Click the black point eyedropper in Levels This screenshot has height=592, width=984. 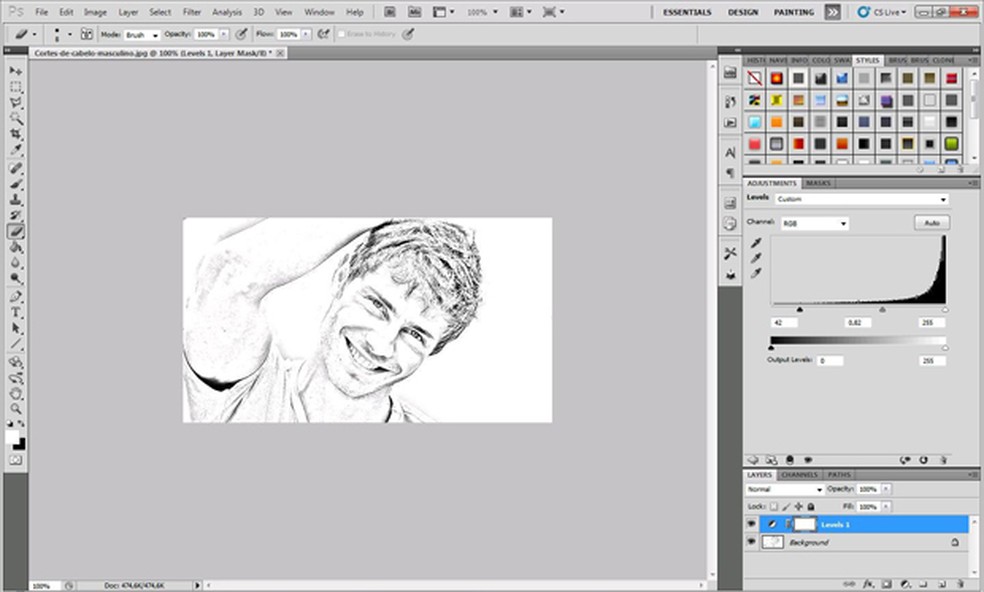coord(756,243)
